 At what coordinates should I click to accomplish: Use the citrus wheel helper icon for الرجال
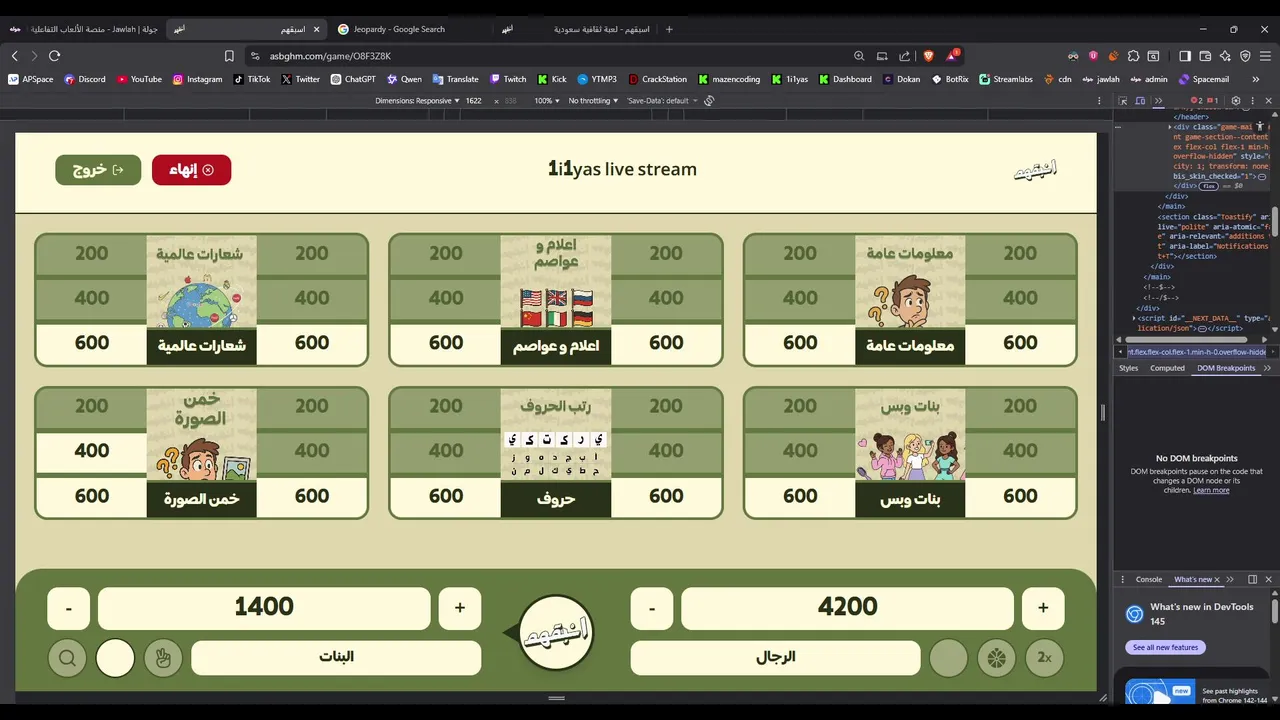click(996, 658)
